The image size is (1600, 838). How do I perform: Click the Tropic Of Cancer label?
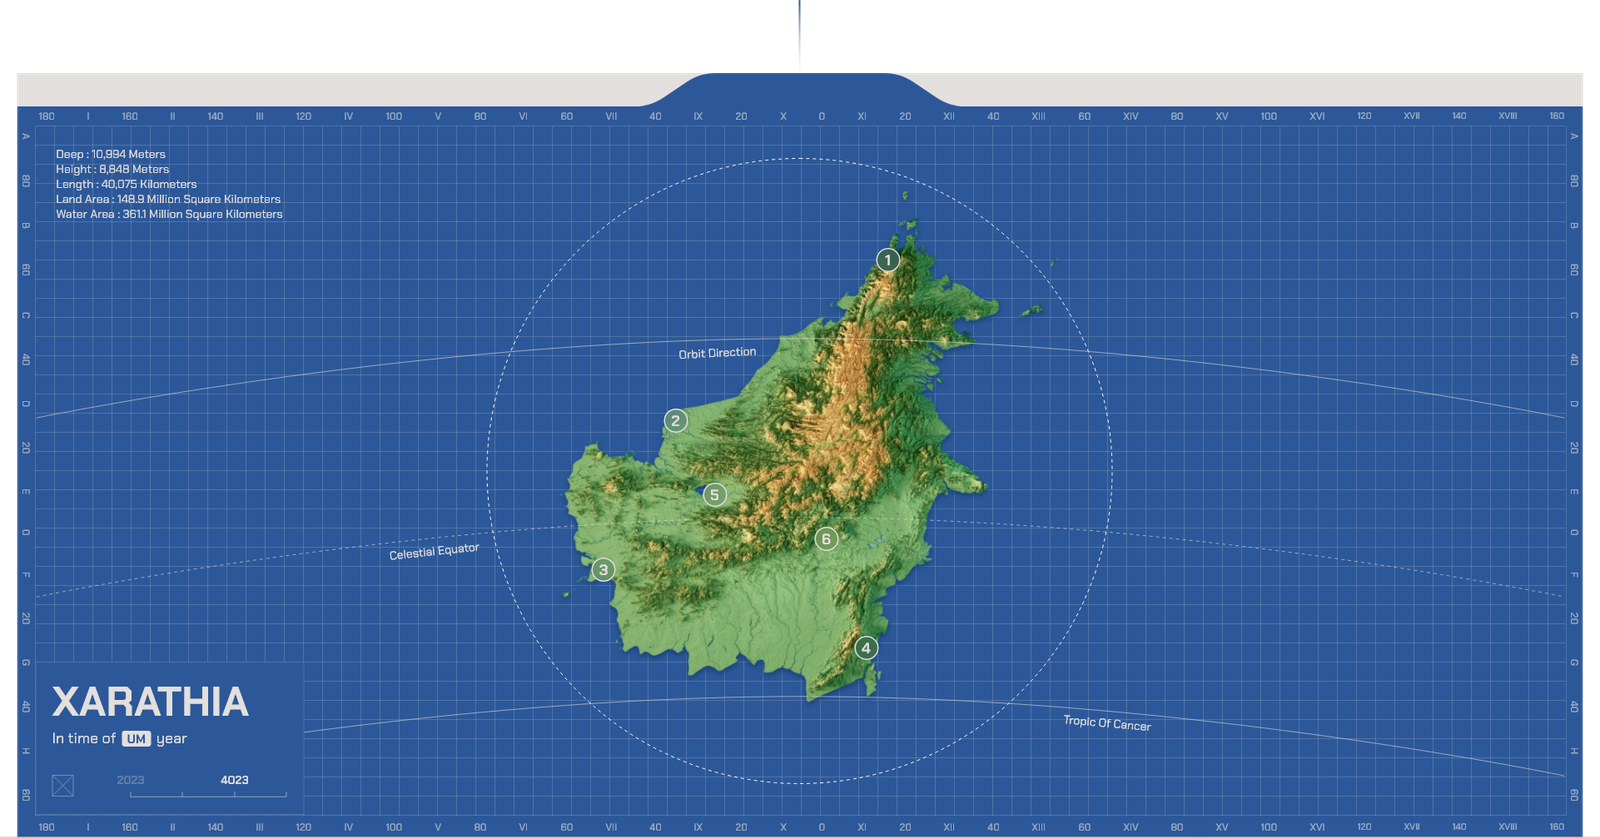pos(1106,723)
